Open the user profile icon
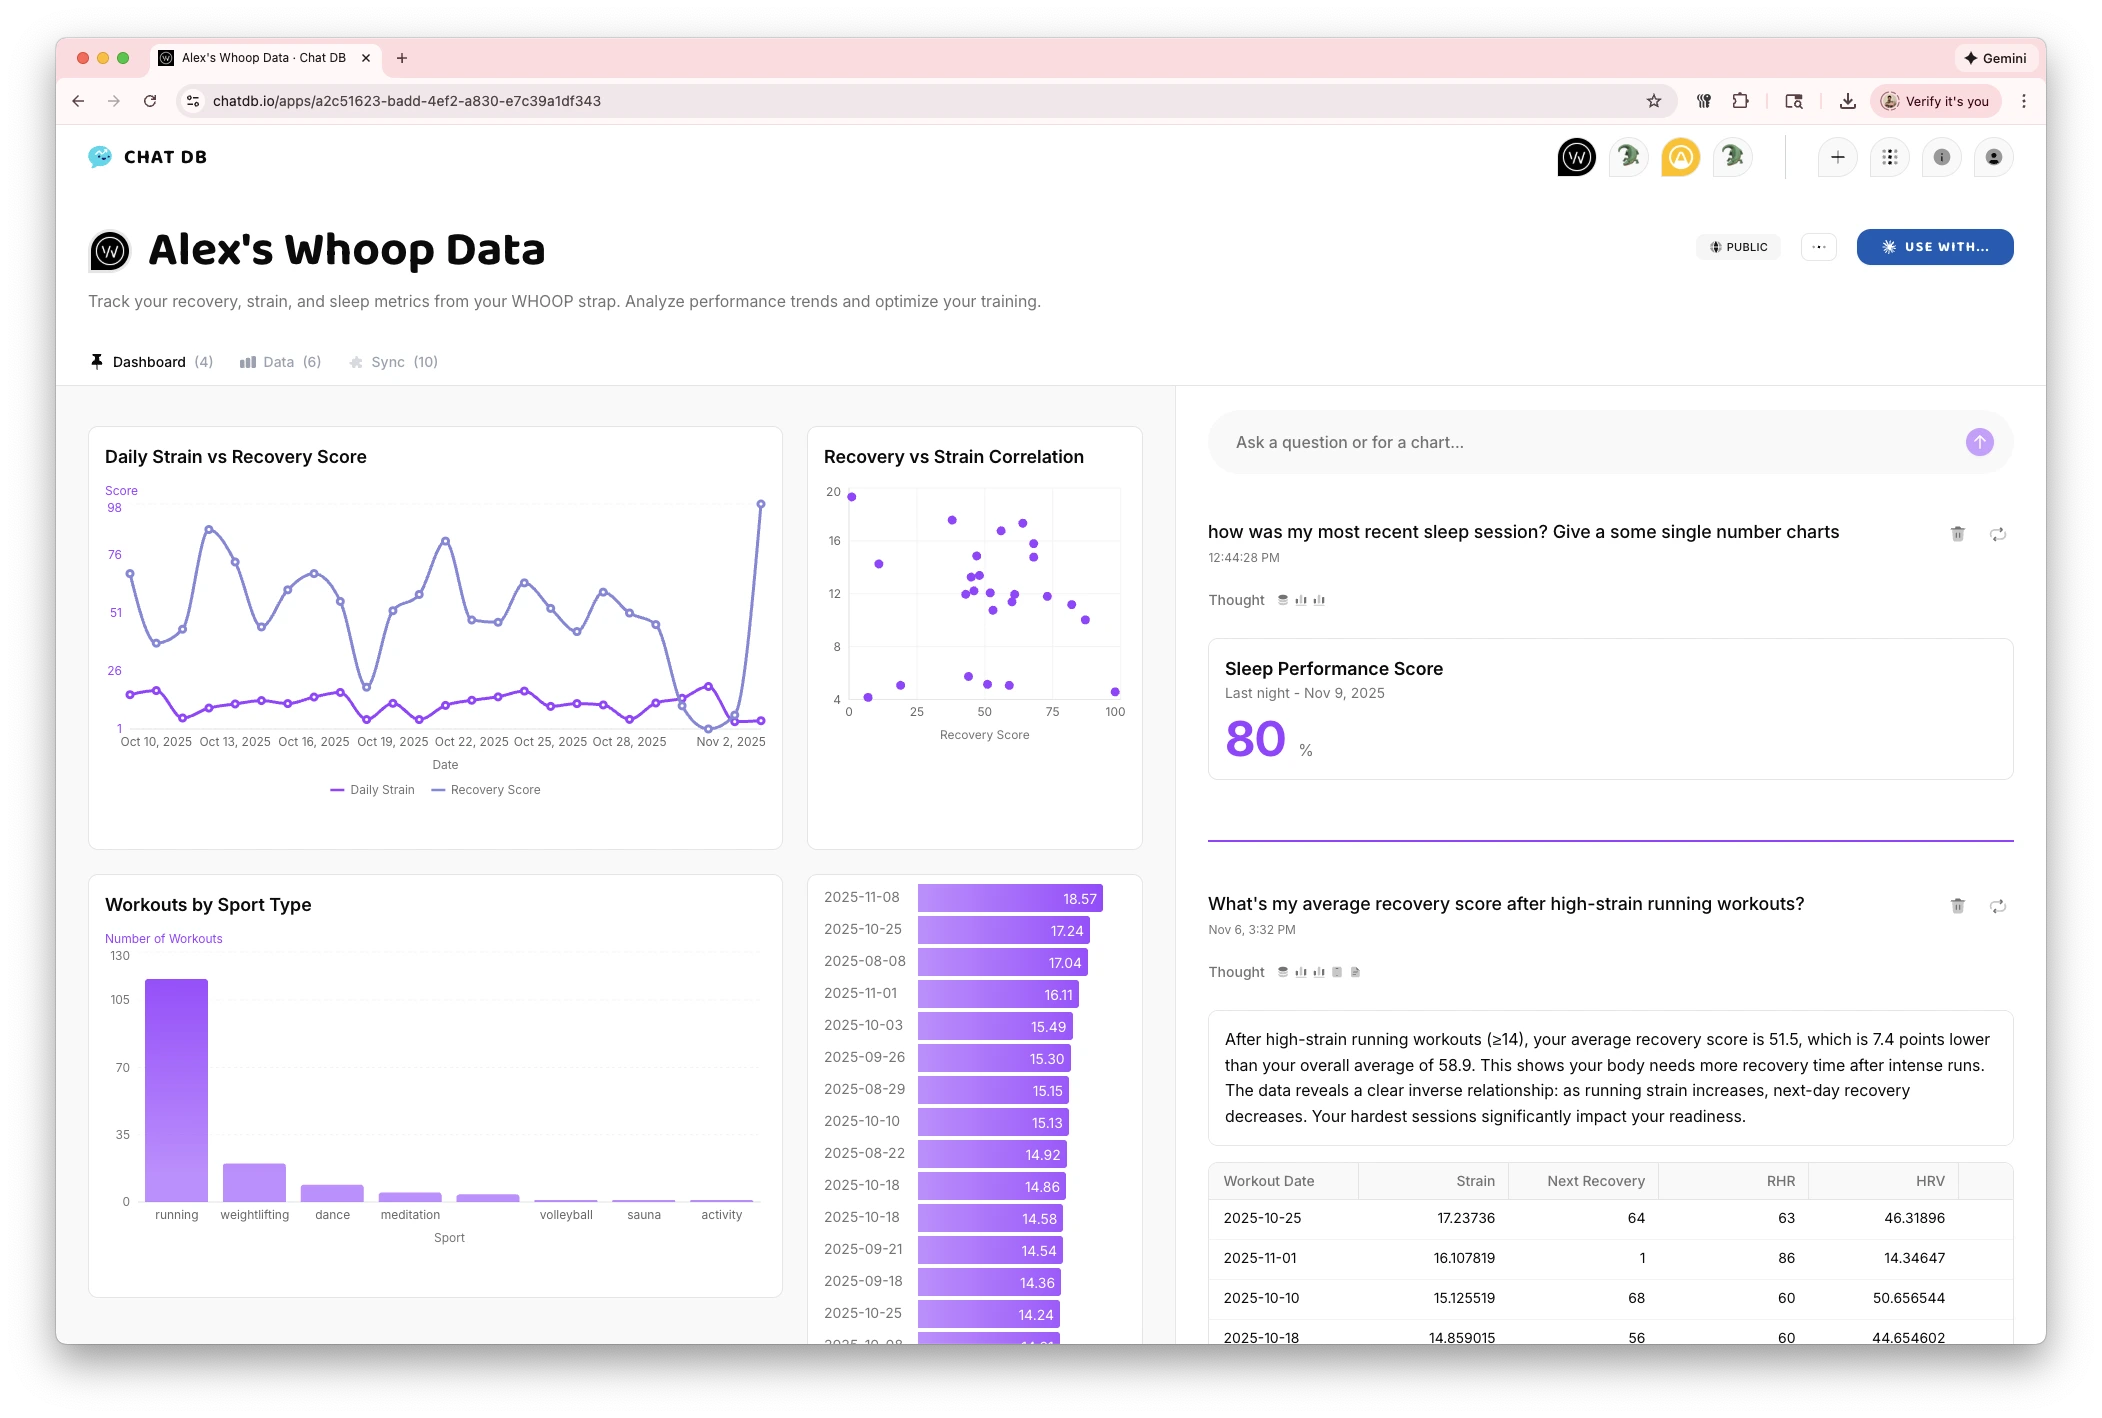Image resolution: width=2102 pixels, height=1418 pixels. coord(1993,157)
